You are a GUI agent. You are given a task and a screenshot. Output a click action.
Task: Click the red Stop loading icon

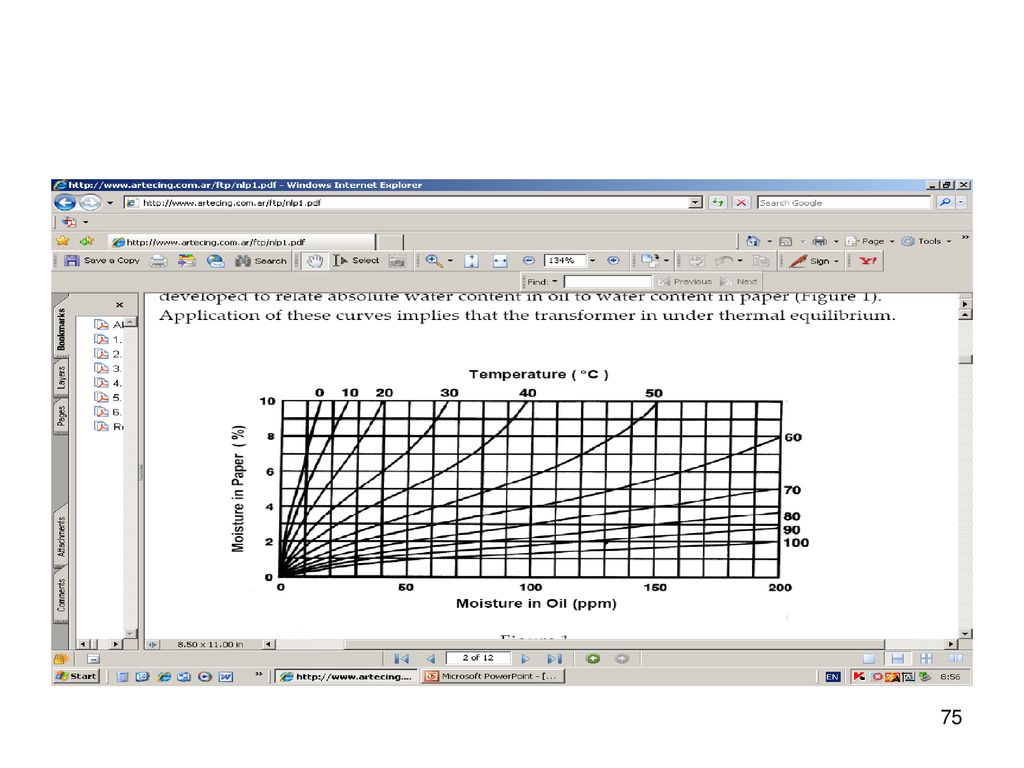tap(741, 202)
